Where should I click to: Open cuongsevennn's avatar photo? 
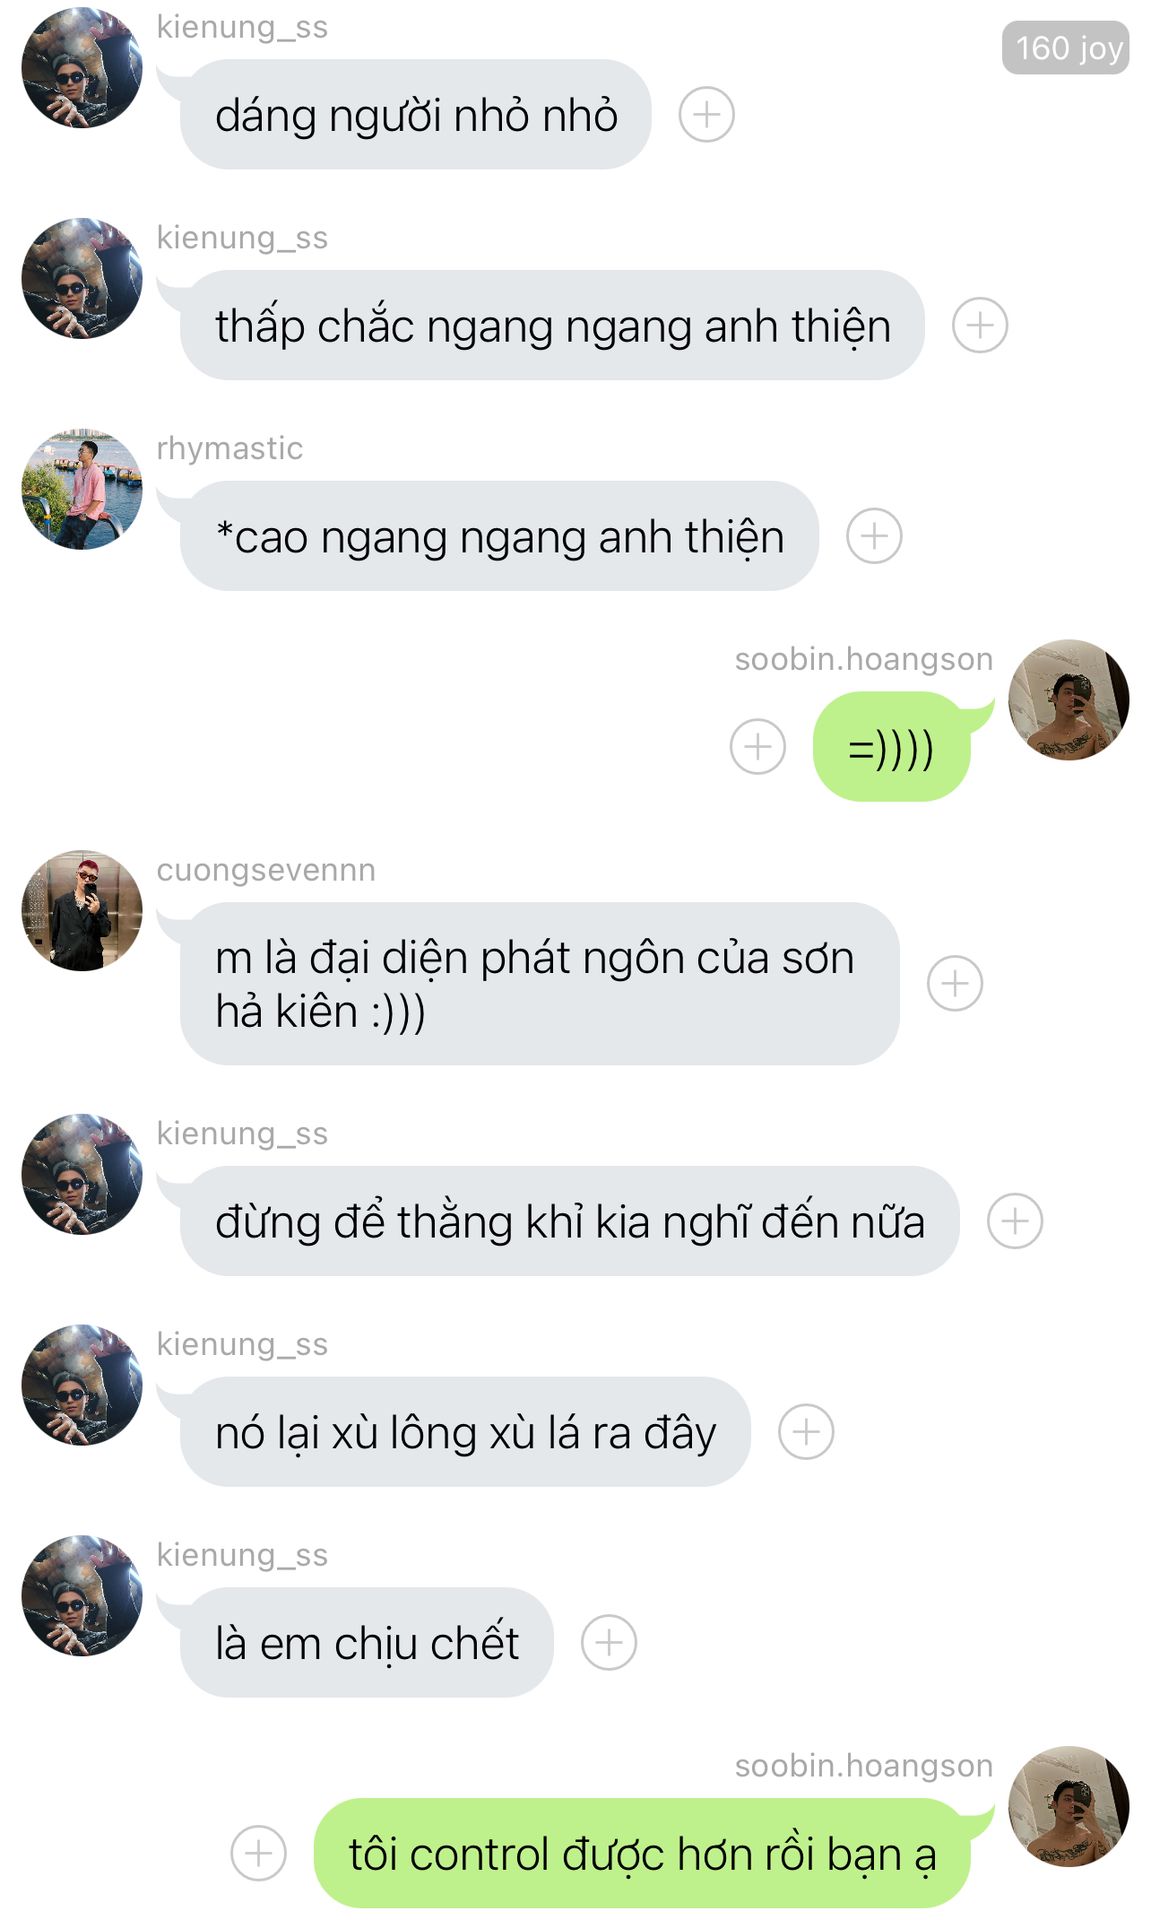82,910
